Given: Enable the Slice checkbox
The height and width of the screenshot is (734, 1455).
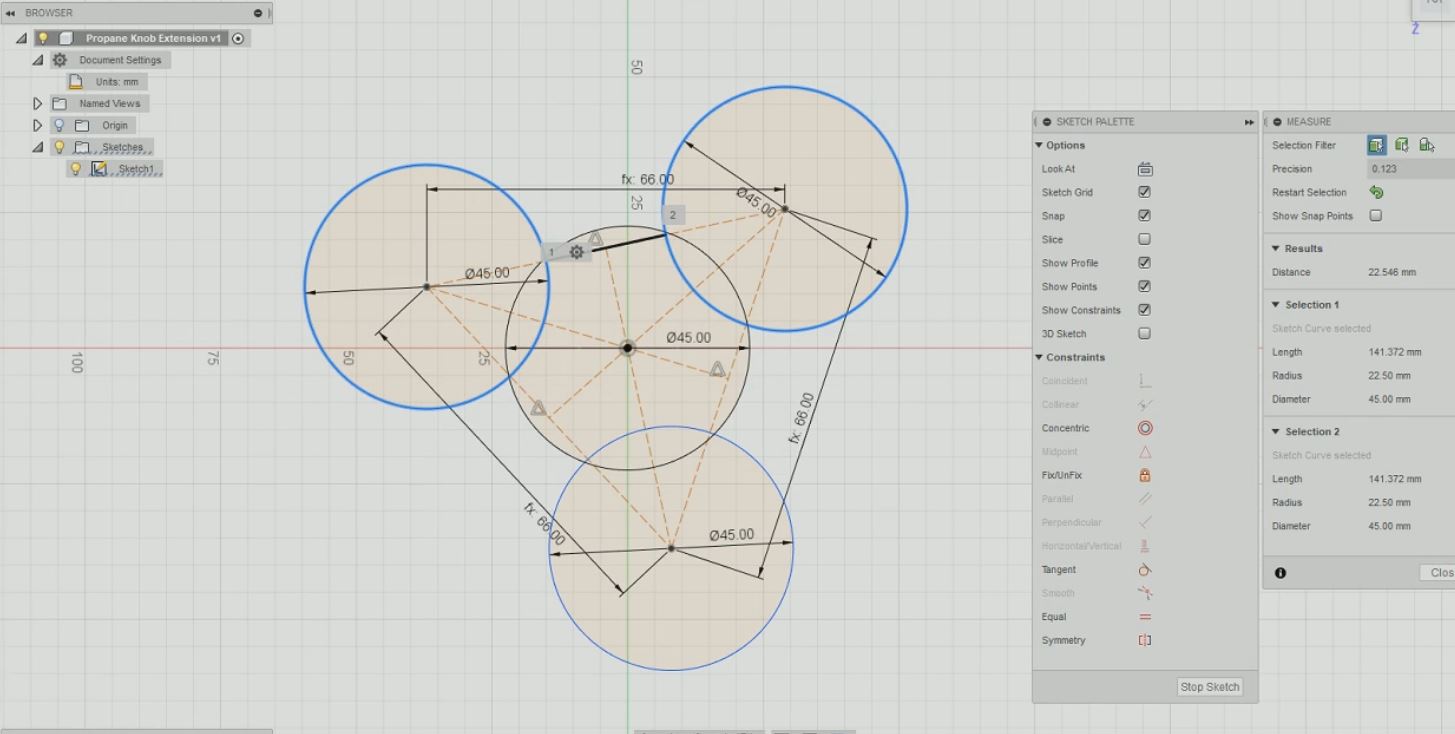Looking at the screenshot, I should pyautogui.click(x=1145, y=240).
